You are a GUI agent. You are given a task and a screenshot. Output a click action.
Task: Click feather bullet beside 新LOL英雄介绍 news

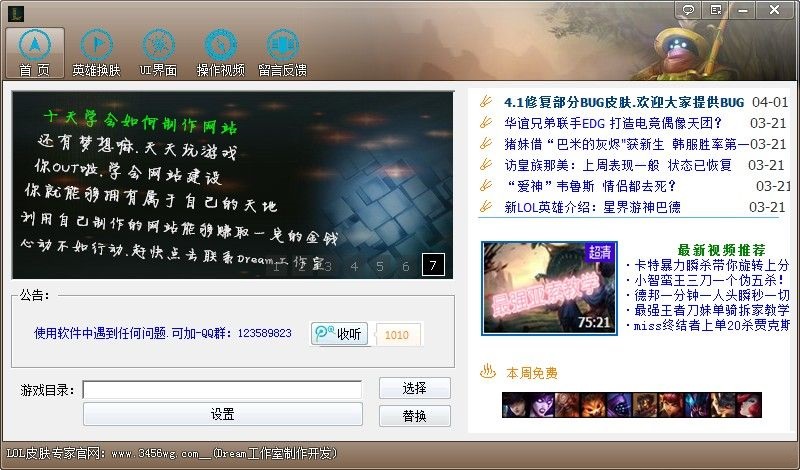[486, 206]
